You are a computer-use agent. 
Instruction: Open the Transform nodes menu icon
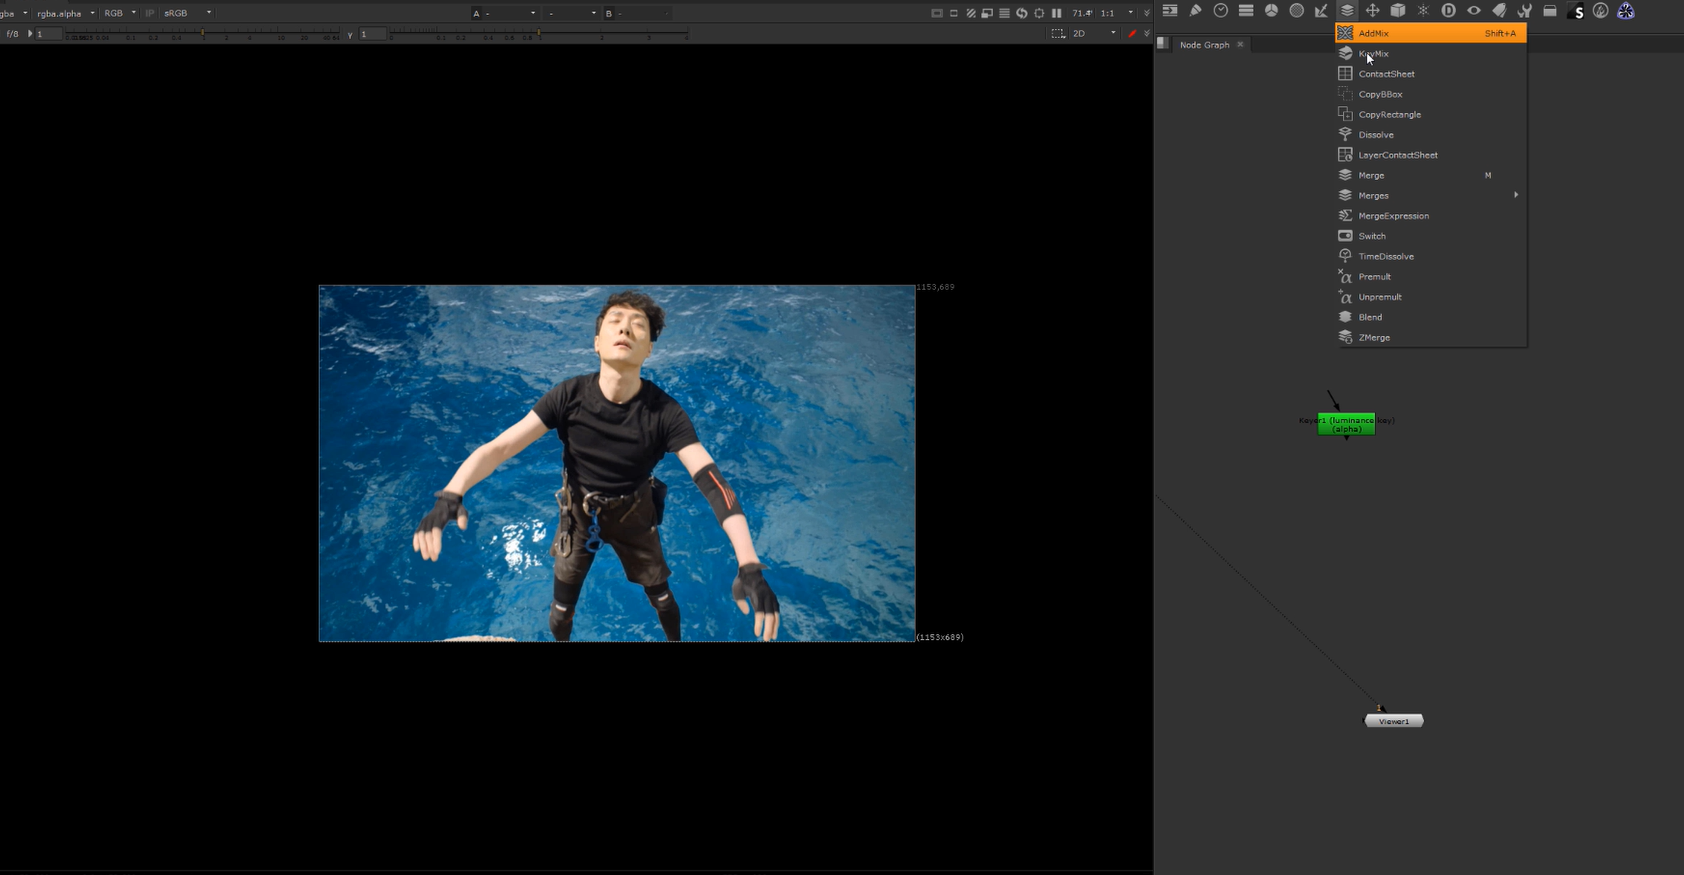(x=1372, y=11)
